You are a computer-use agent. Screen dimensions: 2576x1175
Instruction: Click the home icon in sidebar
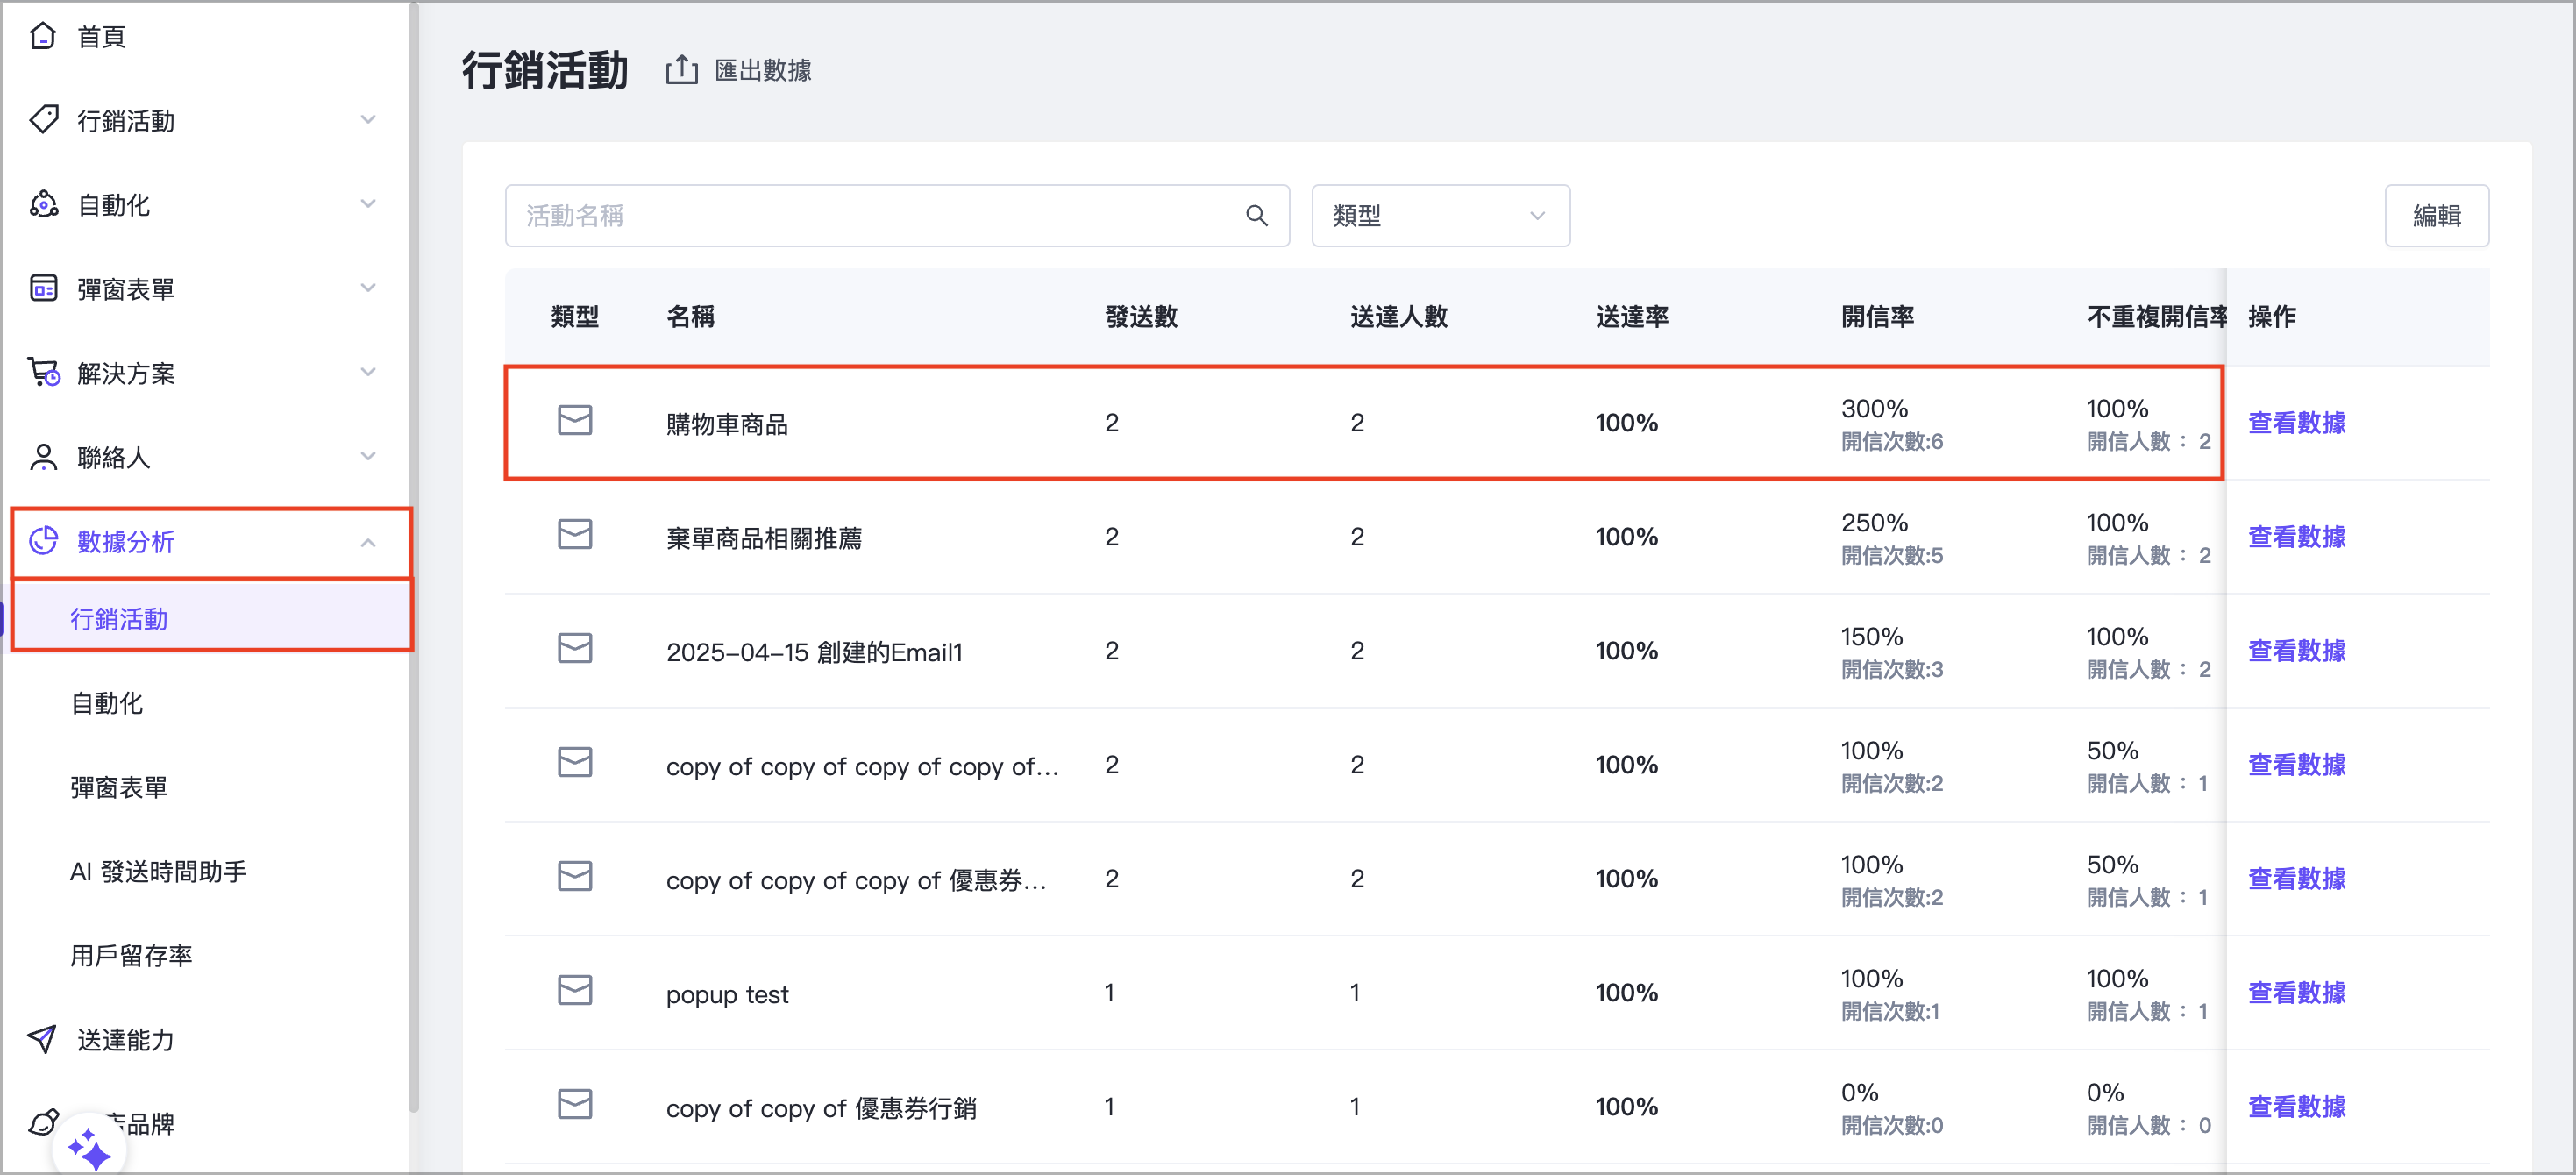point(42,36)
